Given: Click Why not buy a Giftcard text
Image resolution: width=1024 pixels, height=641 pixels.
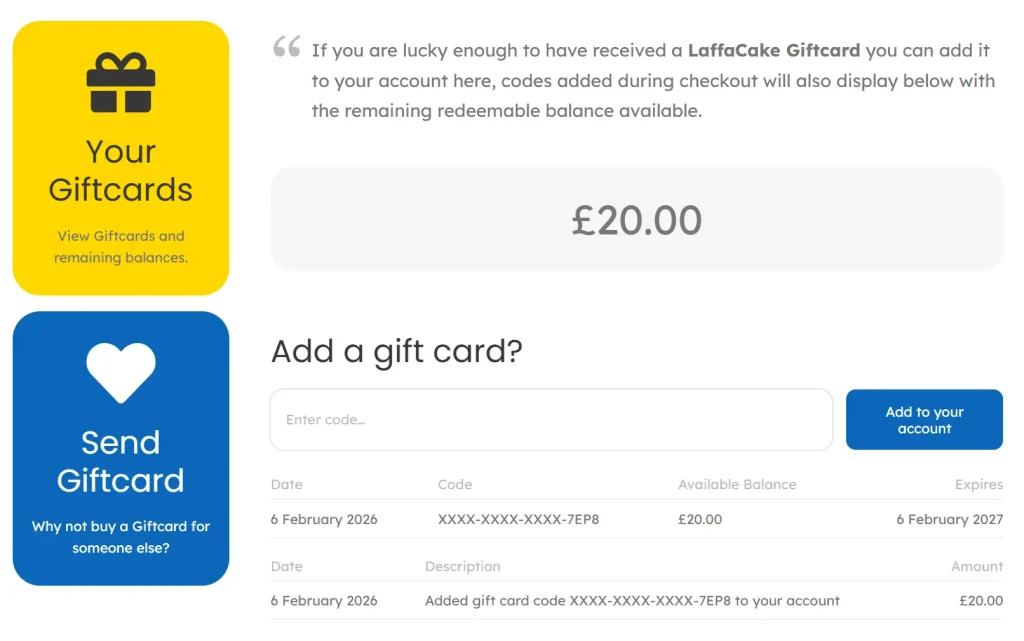Looking at the screenshot, I should point(120,537).
